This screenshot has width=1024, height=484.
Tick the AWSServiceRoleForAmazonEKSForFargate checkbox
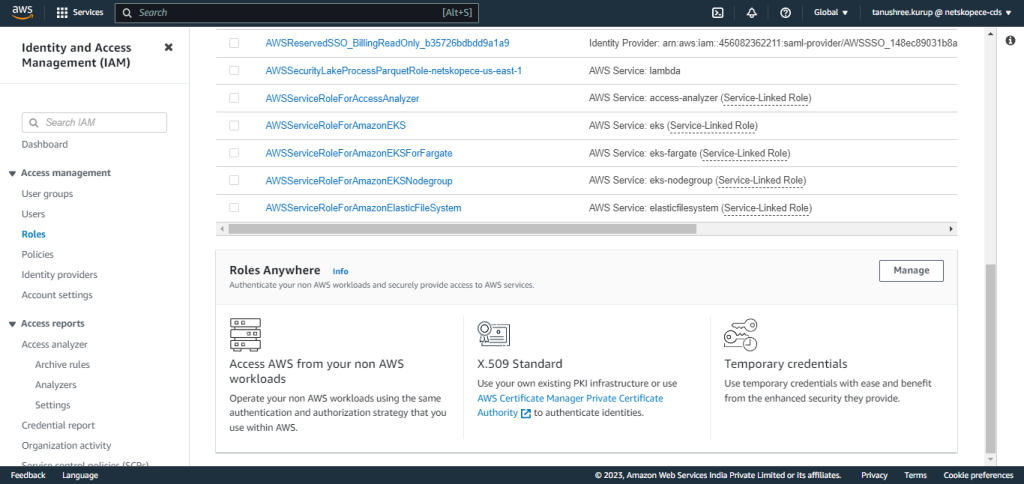(234, 153)
